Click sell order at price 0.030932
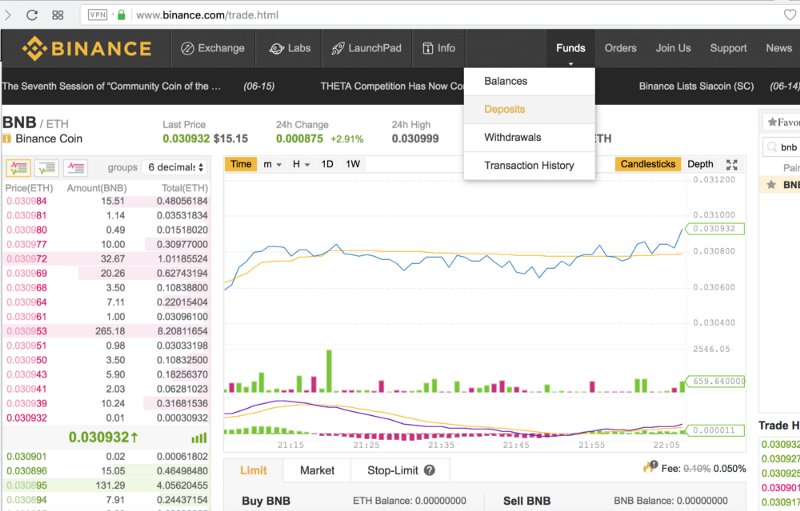 [x=107, y=418]
